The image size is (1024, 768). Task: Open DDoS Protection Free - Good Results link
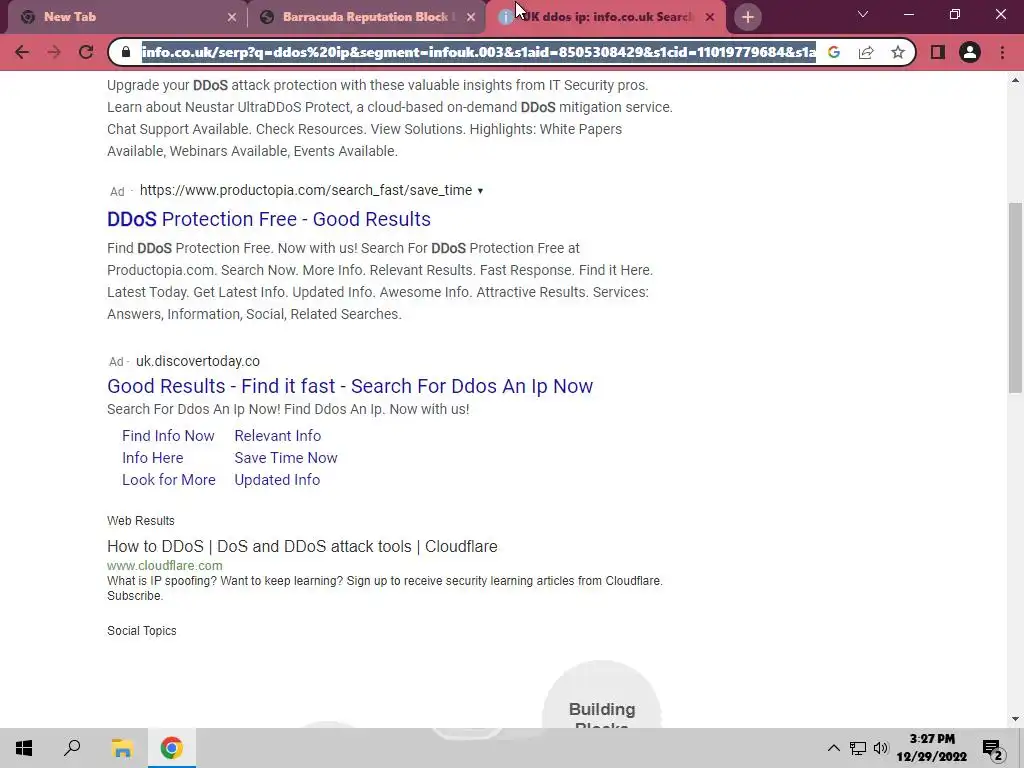click(269, 219)
